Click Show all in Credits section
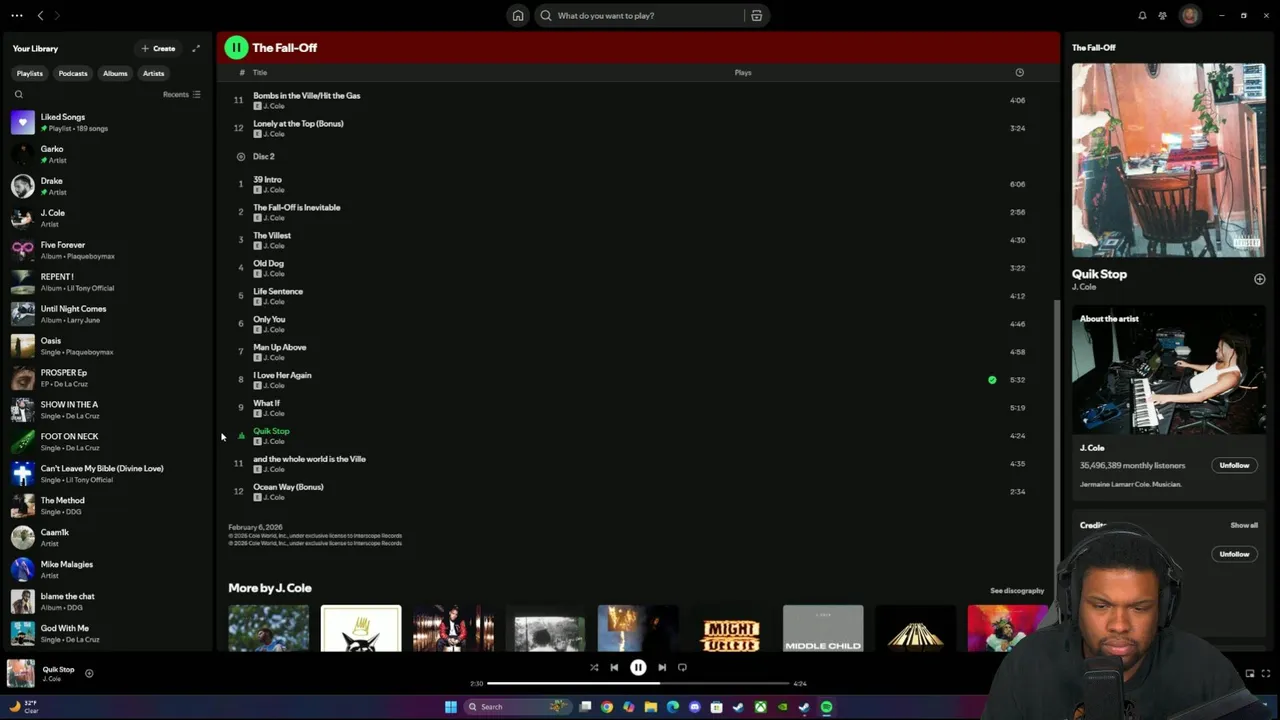The height and width of the screenshot is (720, 1280). click(x=1244, y=525)
